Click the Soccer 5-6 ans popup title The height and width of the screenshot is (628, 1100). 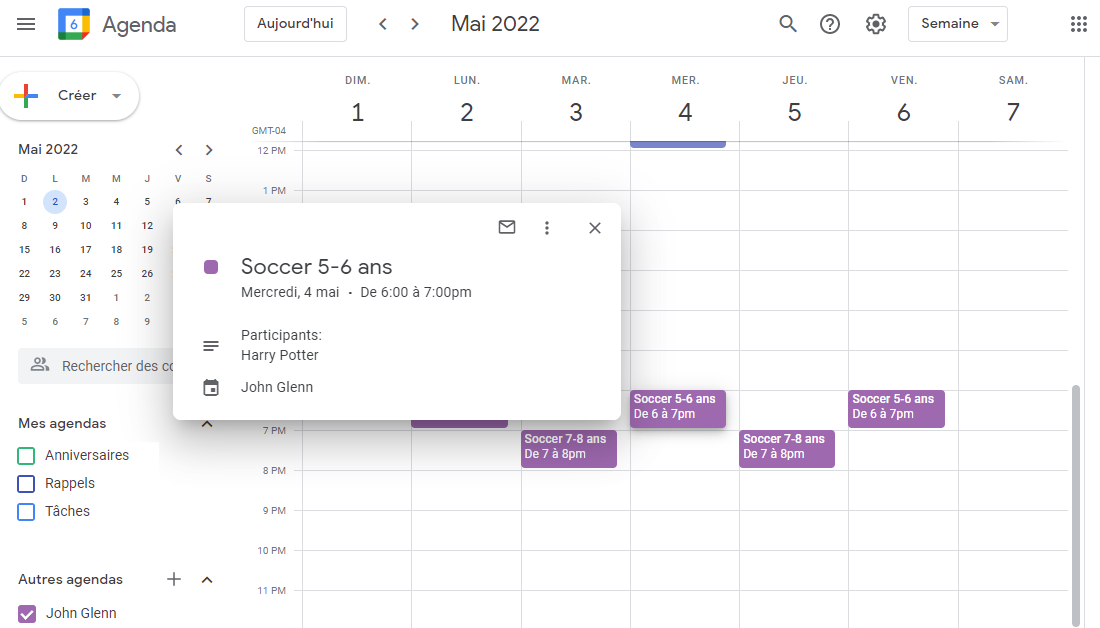(316, 267)
